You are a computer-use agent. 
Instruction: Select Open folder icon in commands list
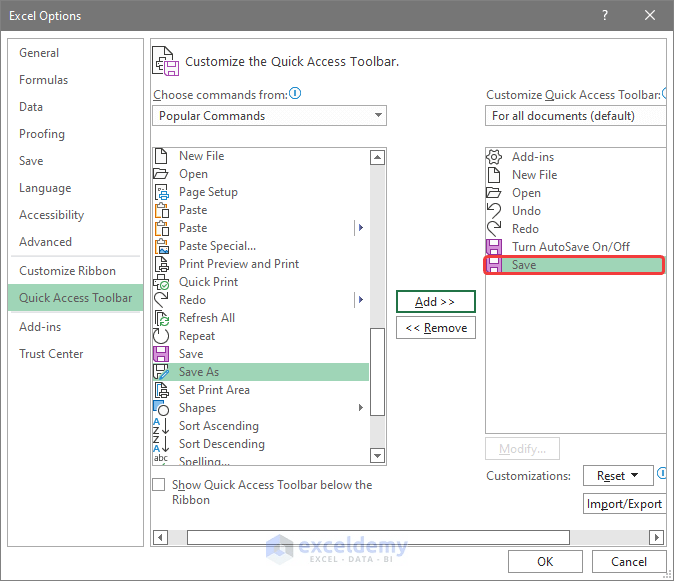(x=161, y=174)
